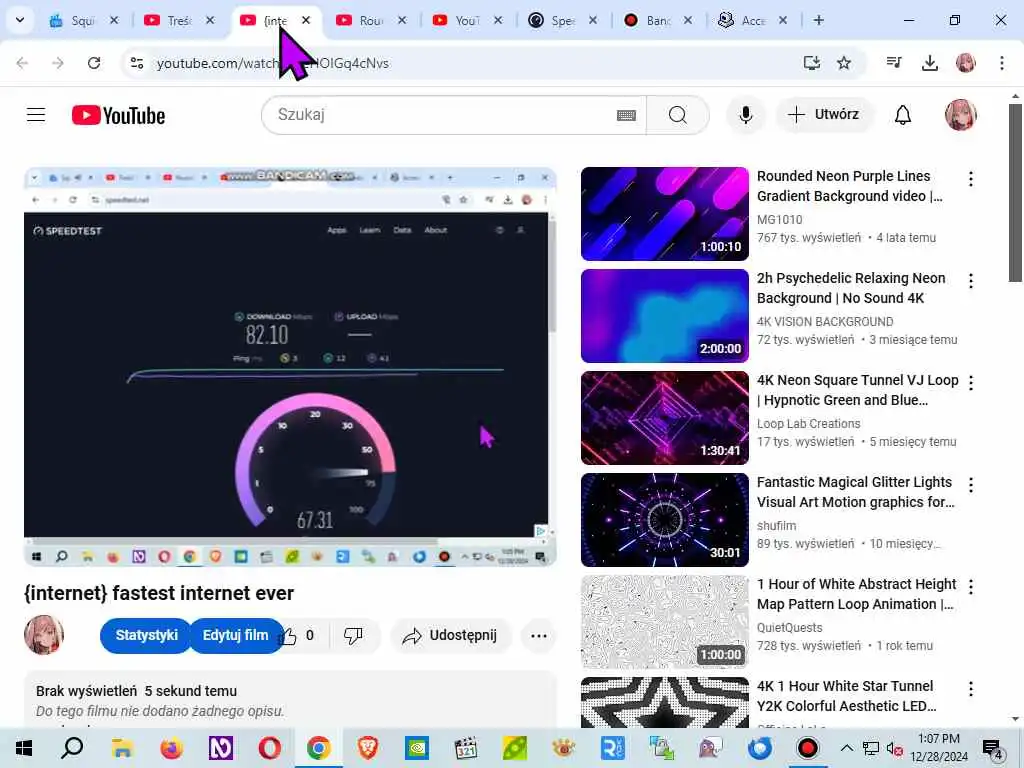The image size is (1024, 768).
Task: Open a new browser tab
Action: point(818,20)
